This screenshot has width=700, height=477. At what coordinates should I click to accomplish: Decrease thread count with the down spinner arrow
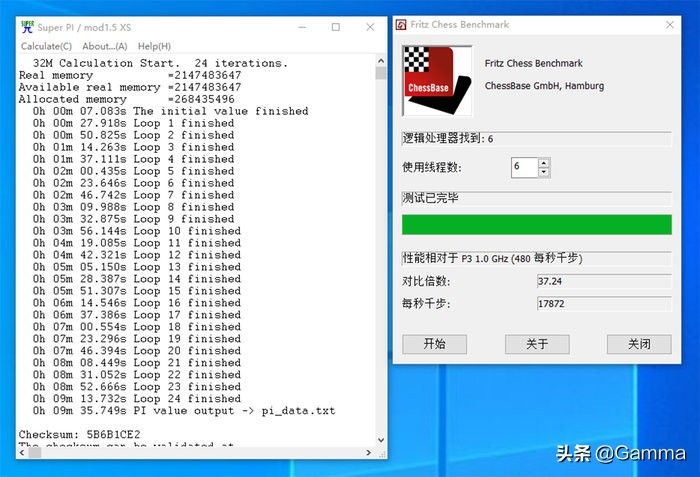click(543, 172)
